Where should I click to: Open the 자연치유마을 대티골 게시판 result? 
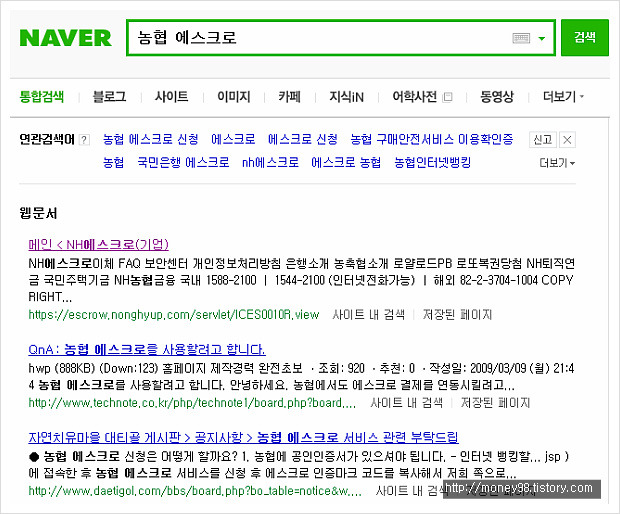coord(243,438)
